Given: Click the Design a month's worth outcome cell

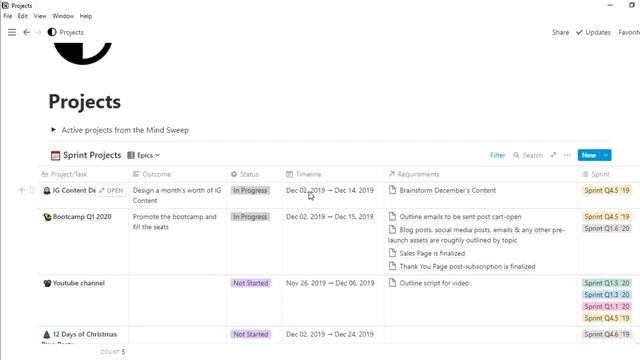Looking at the screenshot, I should tap(177, 195).
